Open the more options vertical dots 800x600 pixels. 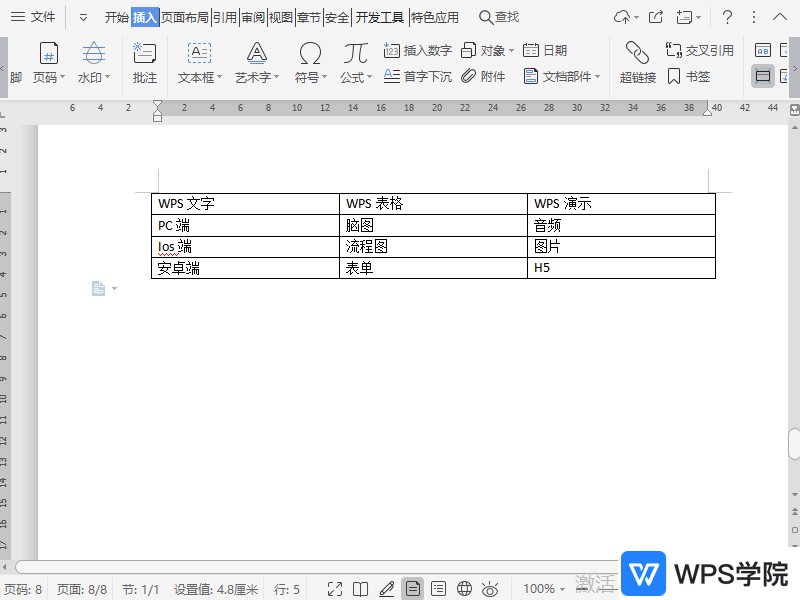[754, 17]
